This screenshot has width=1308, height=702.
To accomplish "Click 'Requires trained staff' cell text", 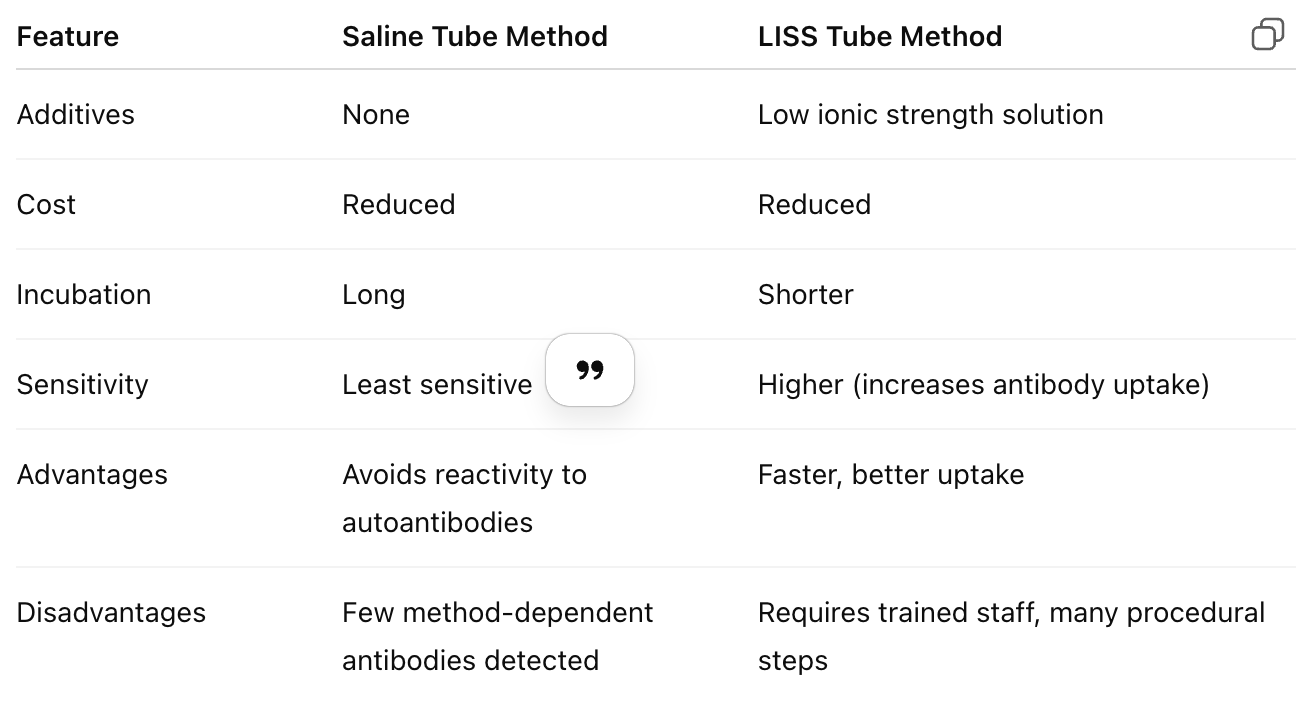I will coord(1011,636).
